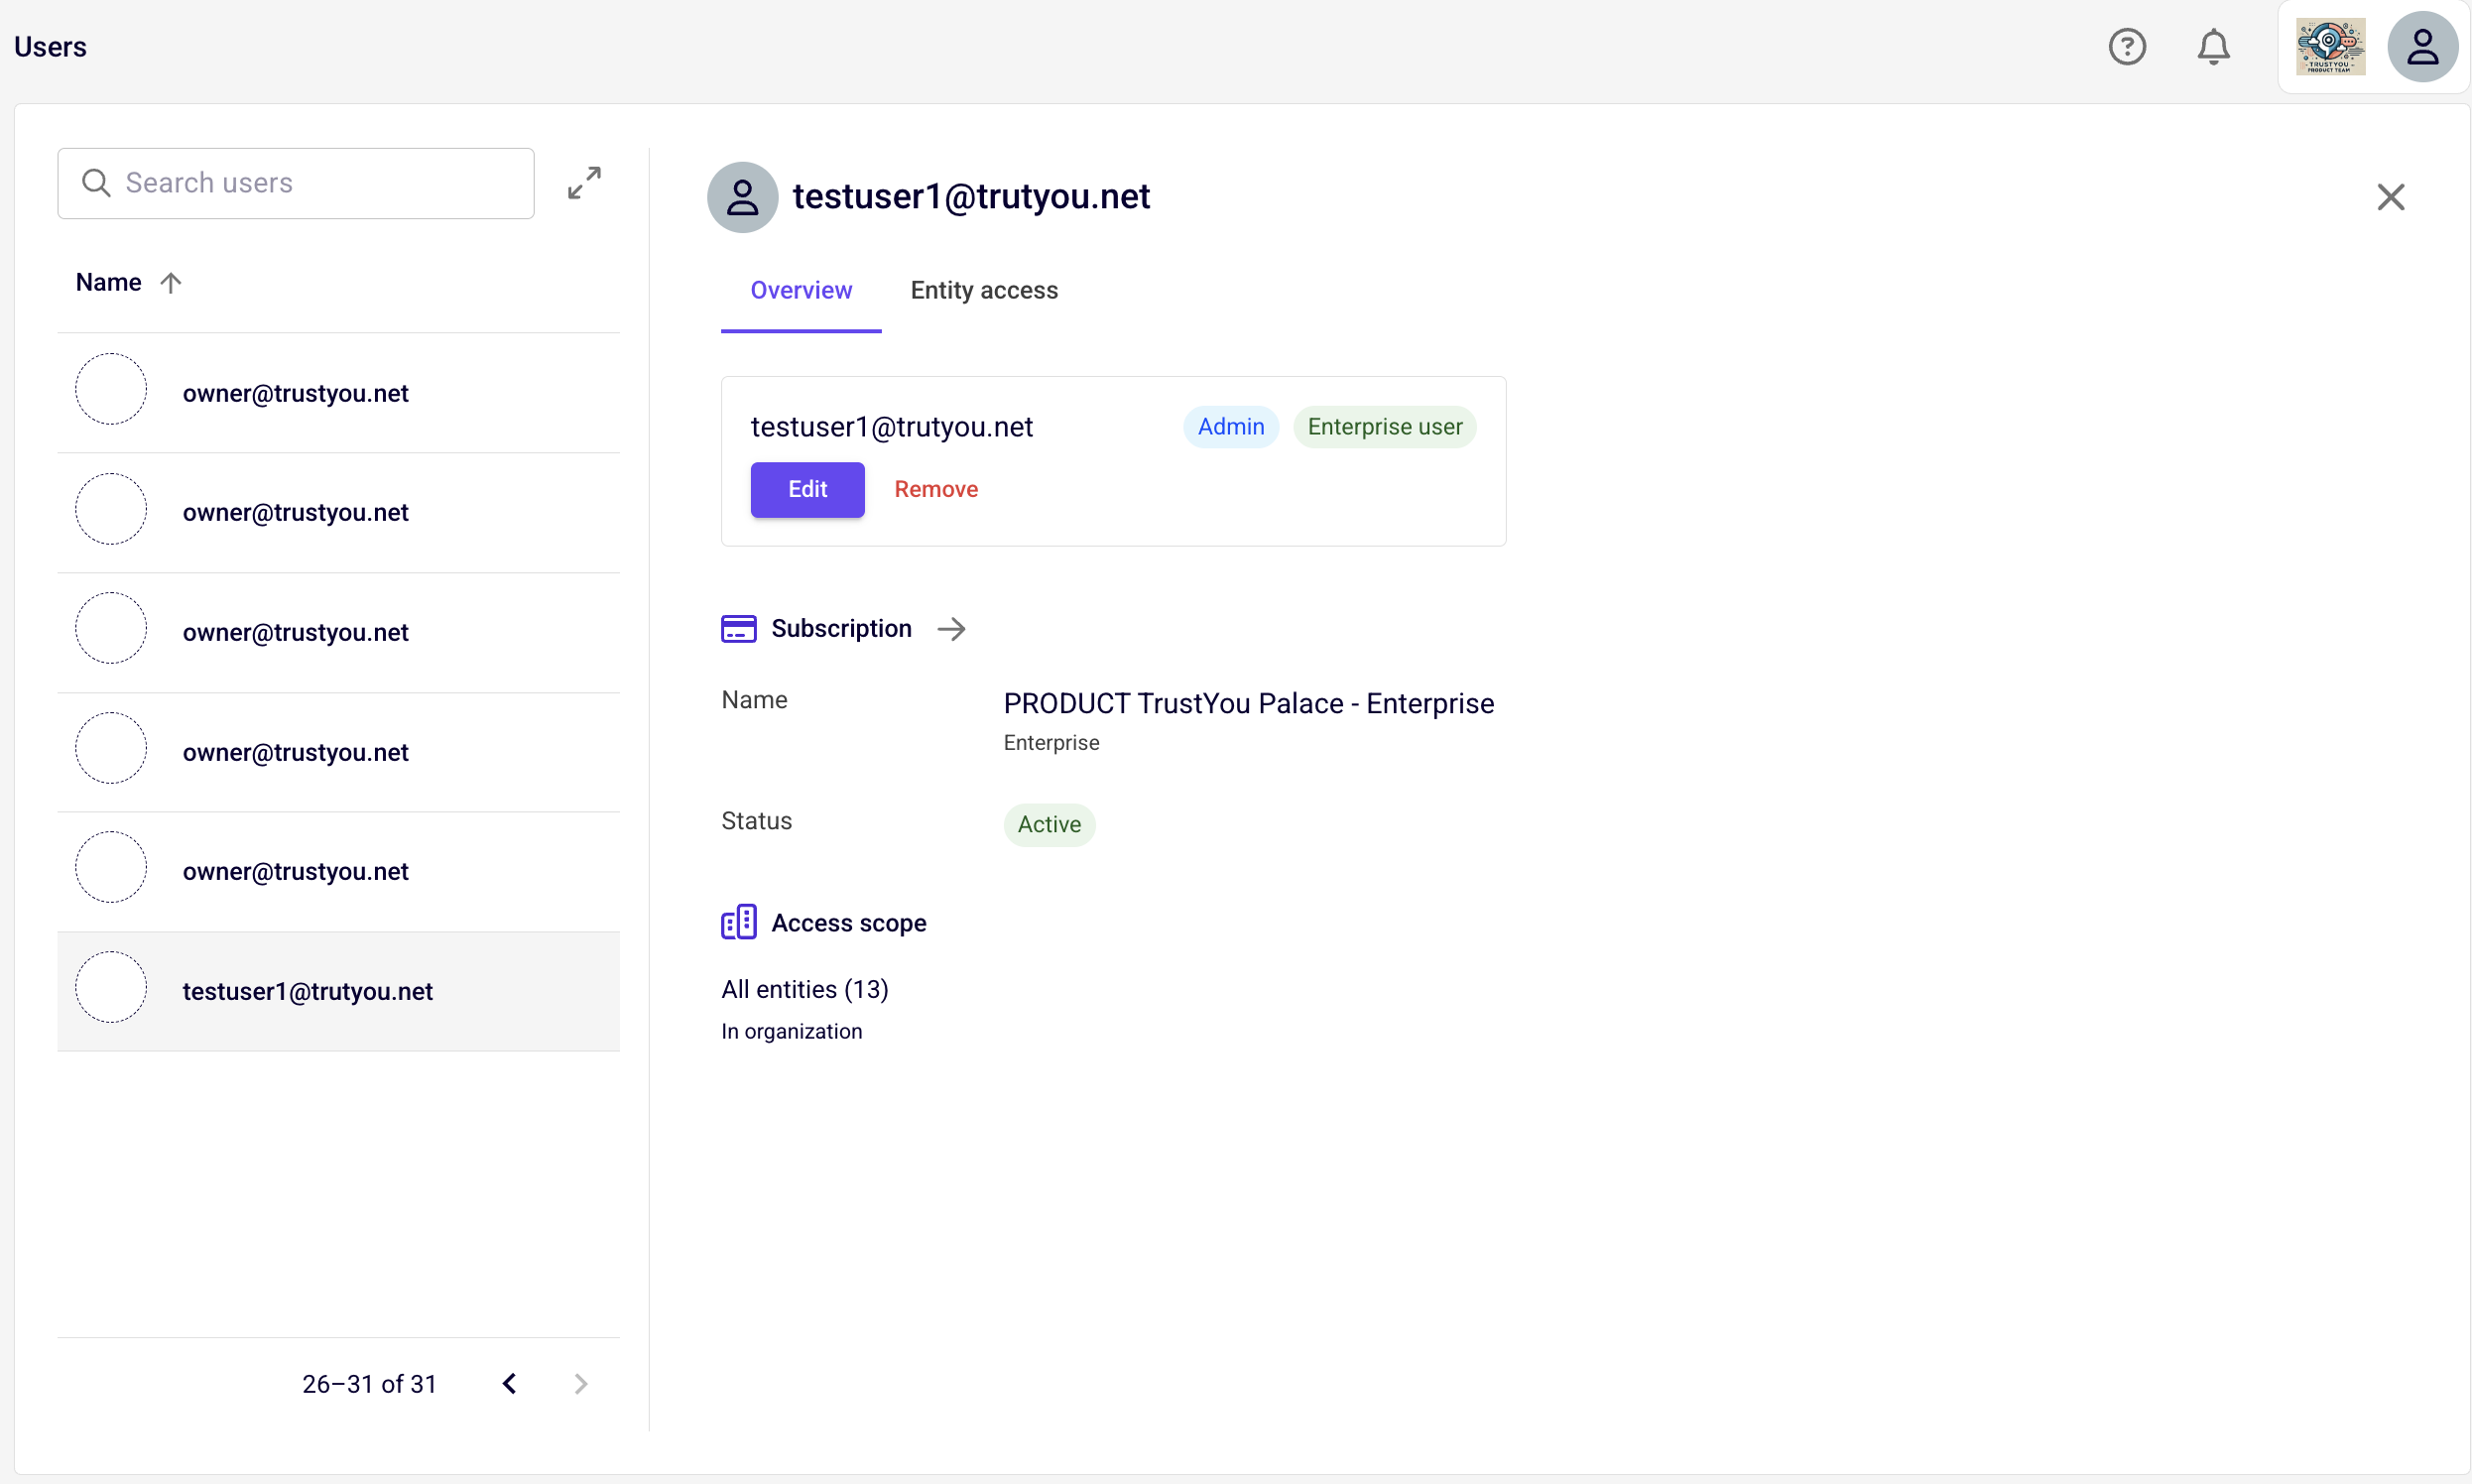Go to previous page of users
2472x1484 pixels.
coord(509,1383)
